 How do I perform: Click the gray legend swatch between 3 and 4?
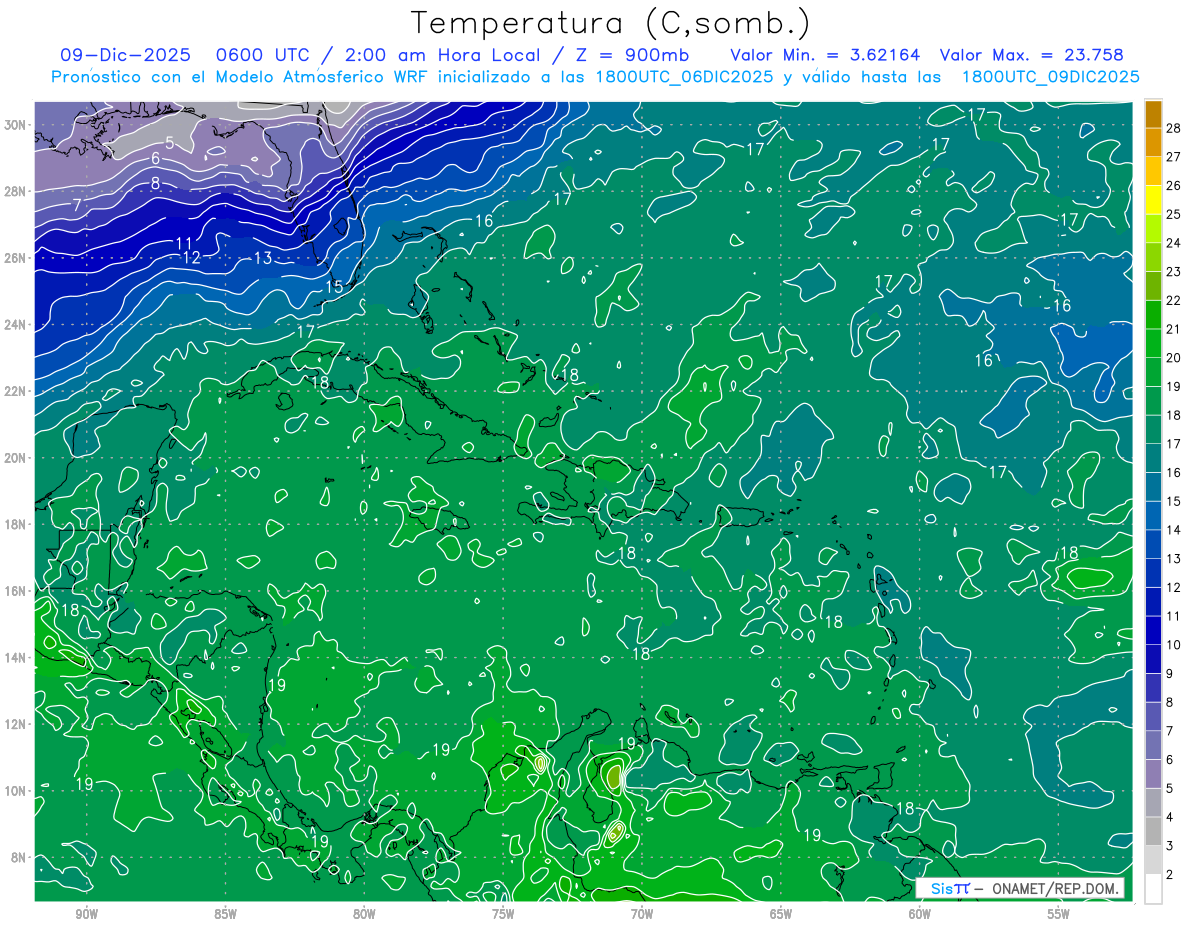pyautogui.click(x=1153, y=831)
